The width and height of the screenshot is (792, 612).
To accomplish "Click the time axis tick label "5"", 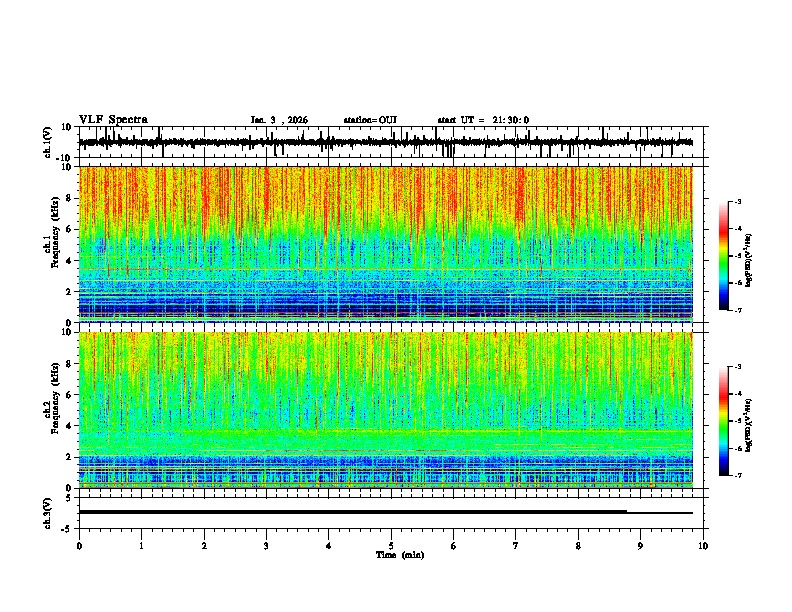I will point(391,546).
